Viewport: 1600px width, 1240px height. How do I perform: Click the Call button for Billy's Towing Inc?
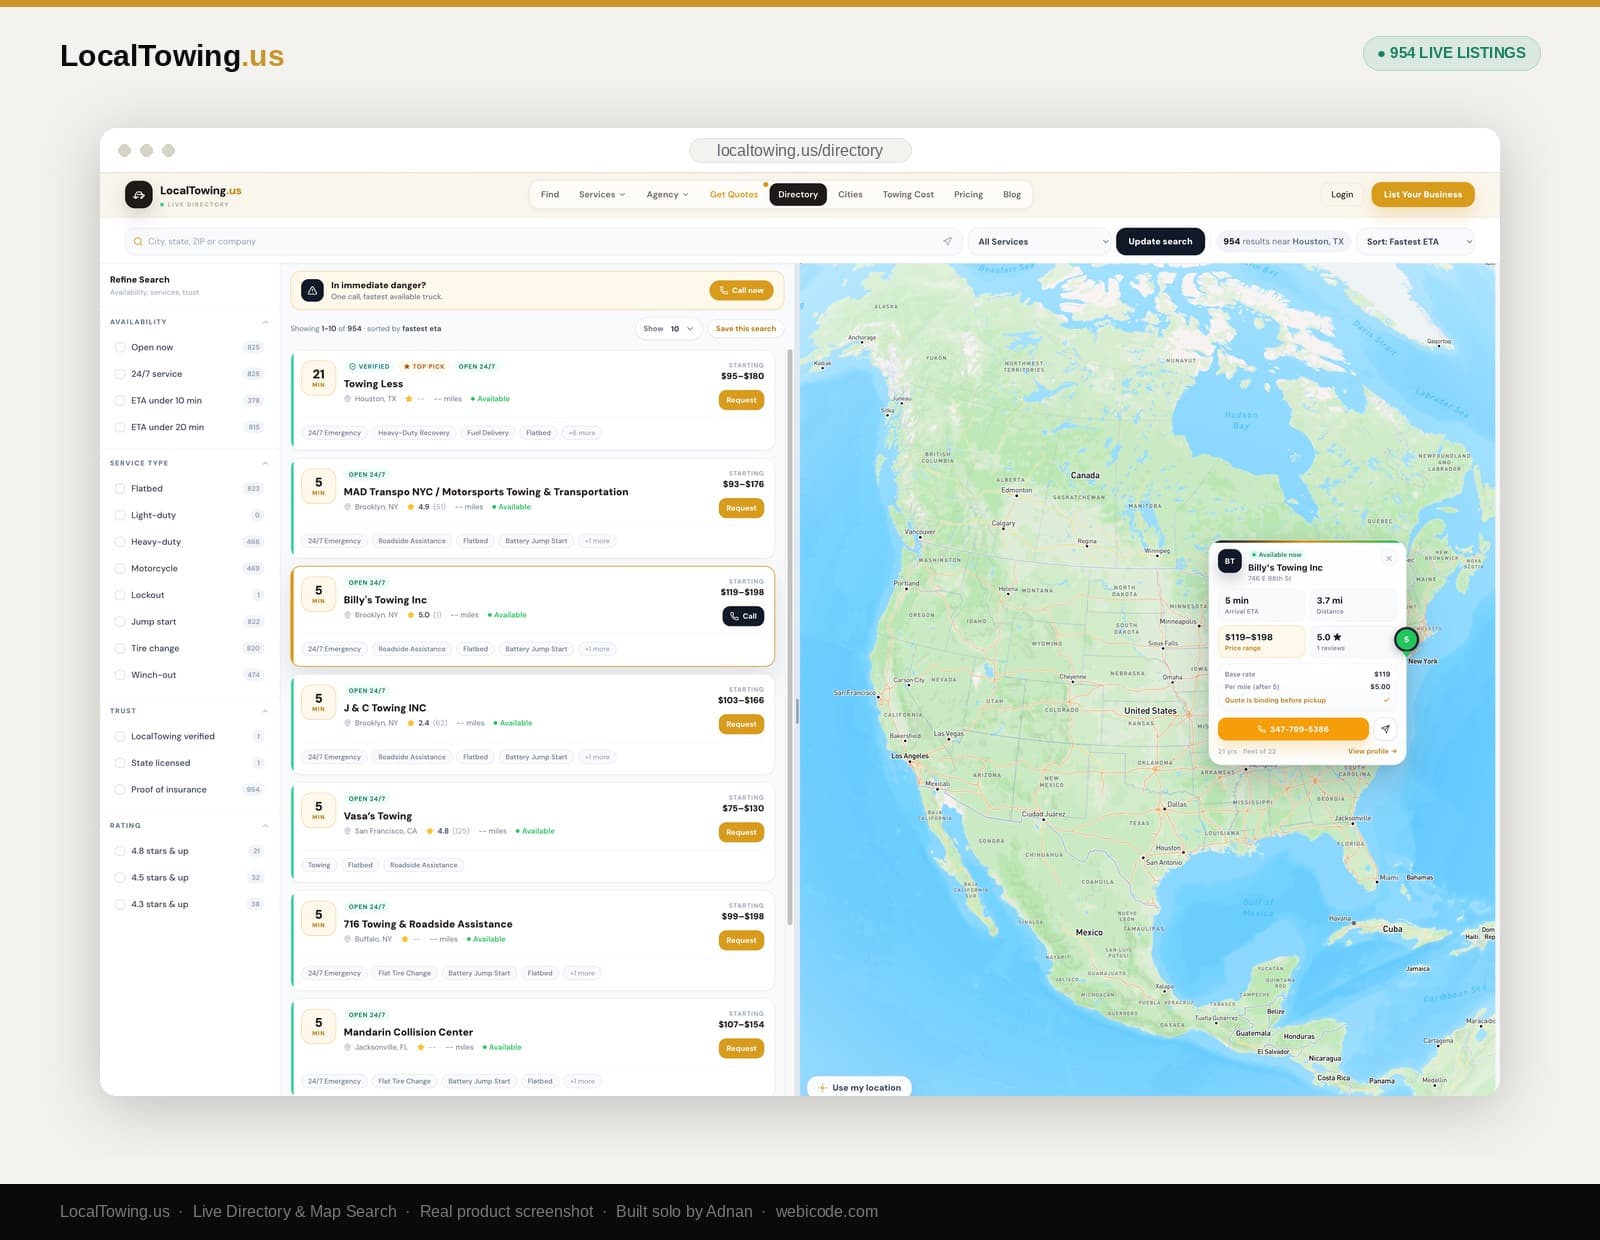(x=743, y=616)
